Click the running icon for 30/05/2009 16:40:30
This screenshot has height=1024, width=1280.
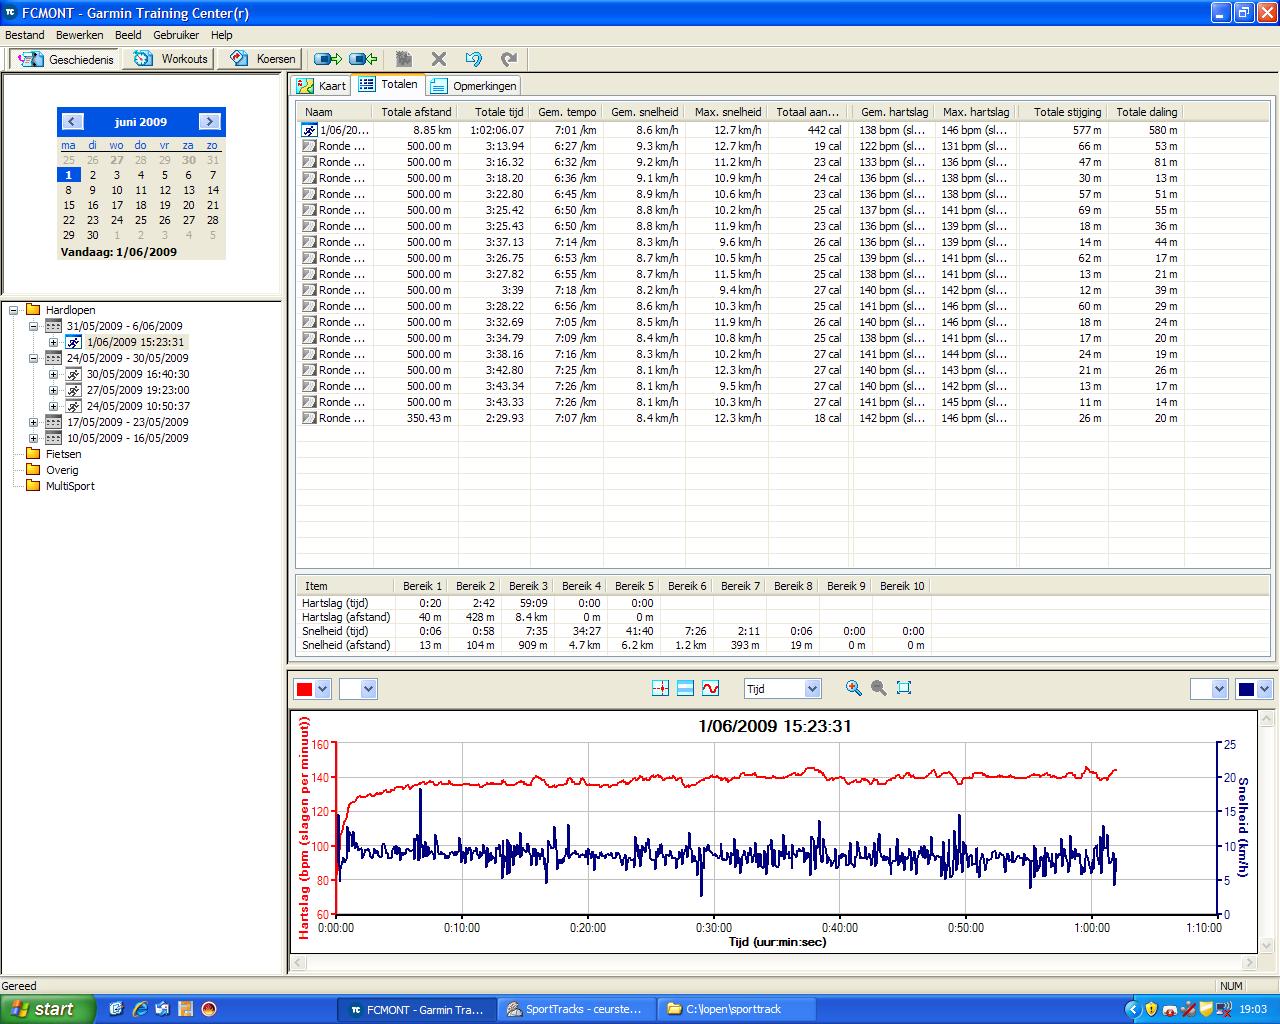(x=73, y=374)
